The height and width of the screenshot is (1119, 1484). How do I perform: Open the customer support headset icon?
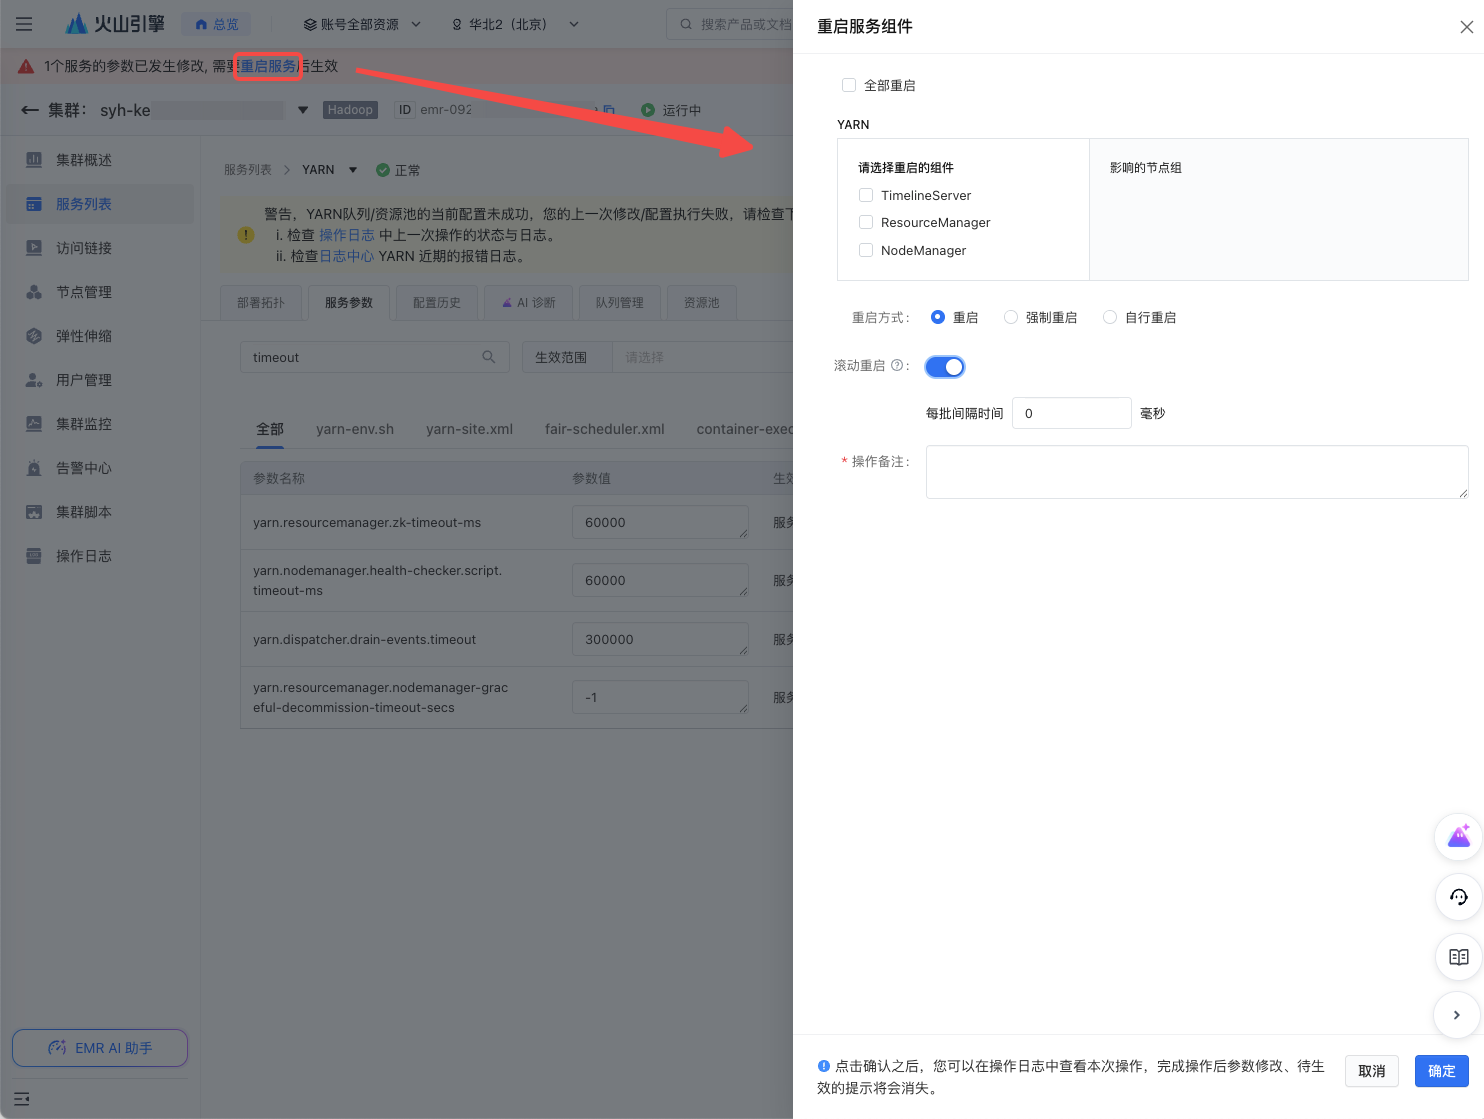[1459, 897]
